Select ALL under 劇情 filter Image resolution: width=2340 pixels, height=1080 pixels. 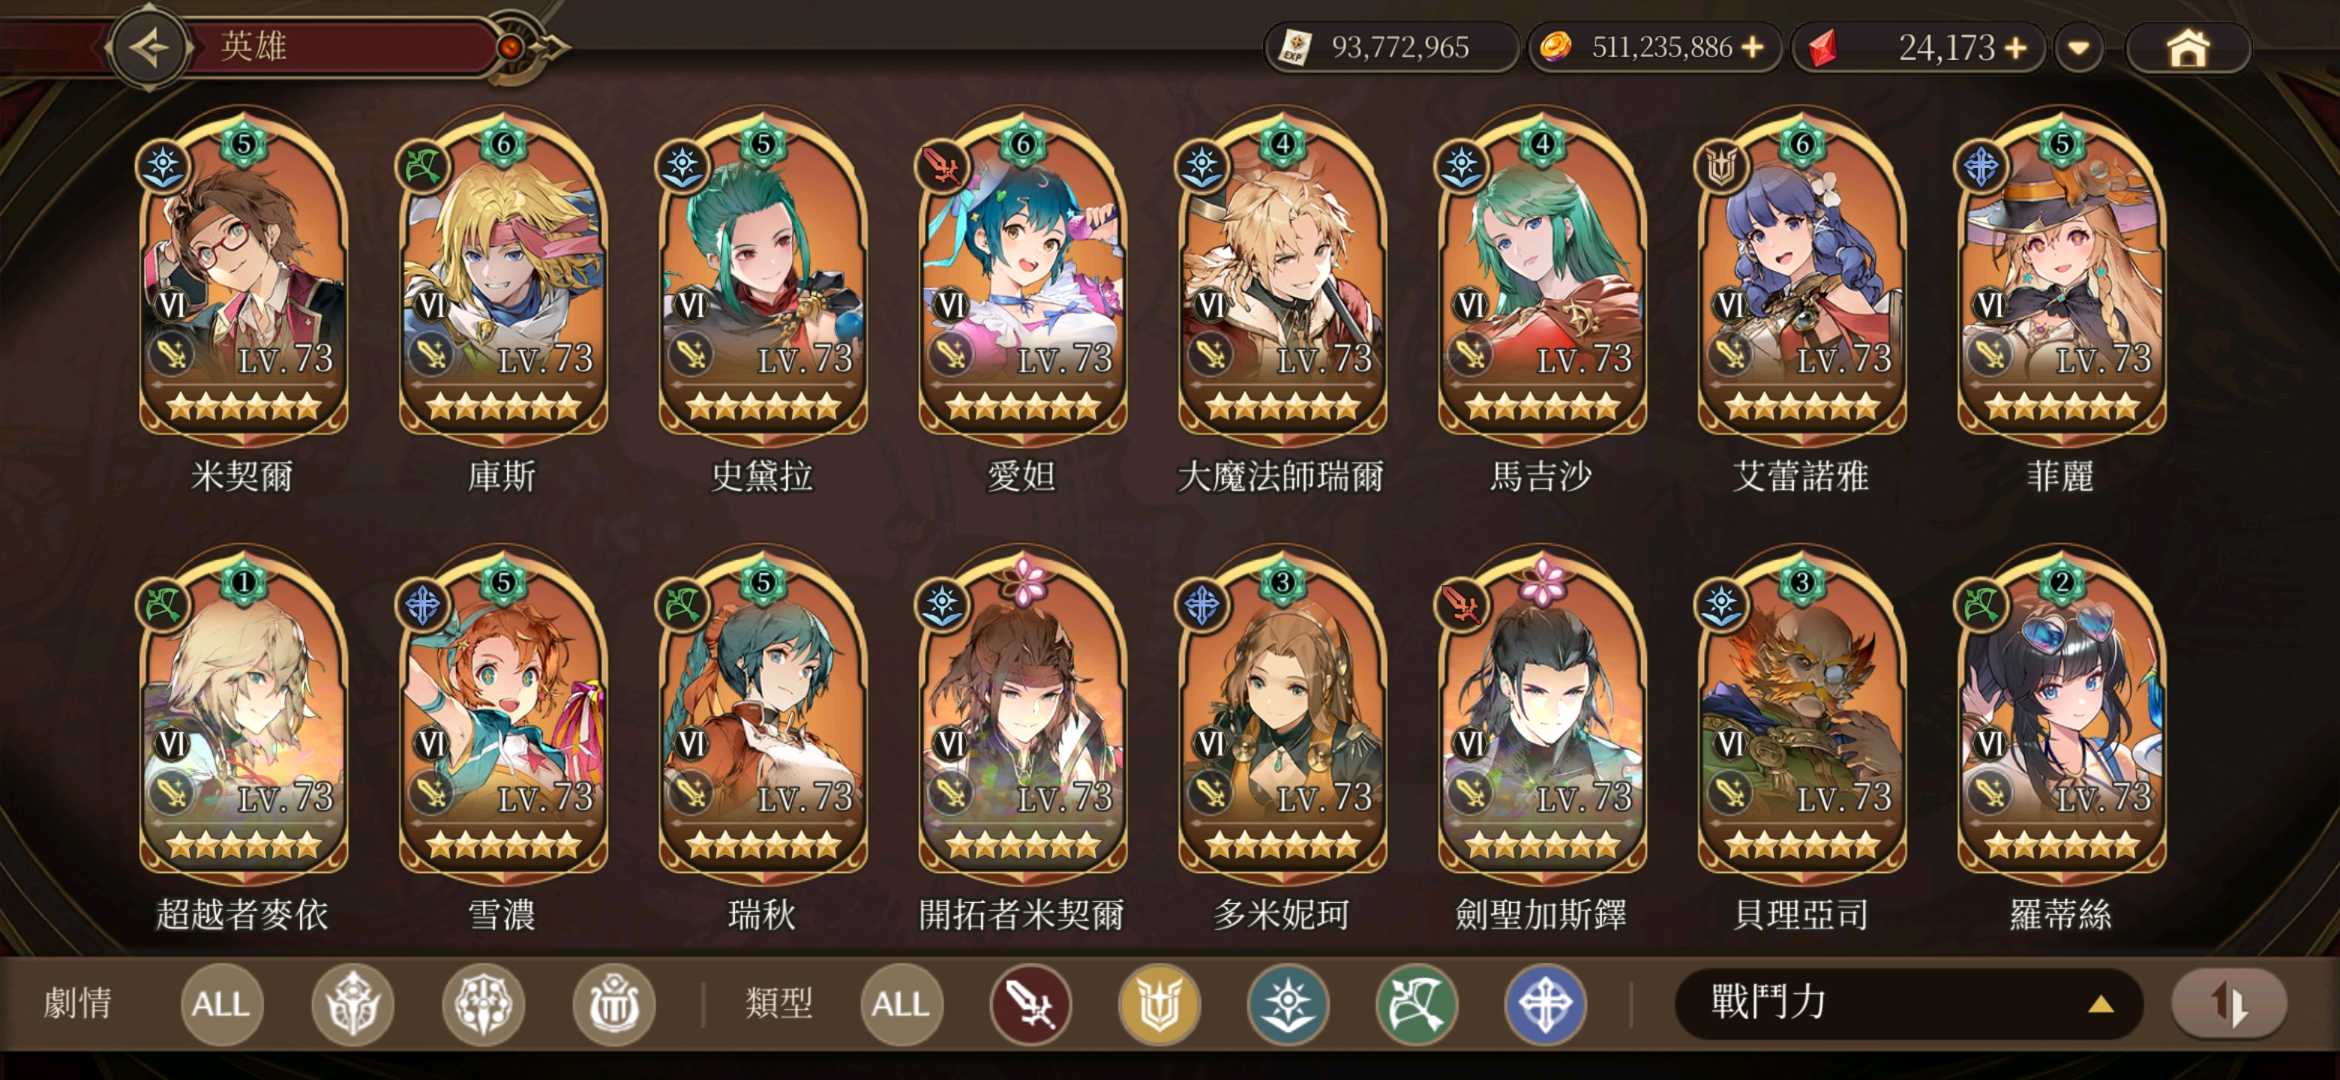(221, 1004)
